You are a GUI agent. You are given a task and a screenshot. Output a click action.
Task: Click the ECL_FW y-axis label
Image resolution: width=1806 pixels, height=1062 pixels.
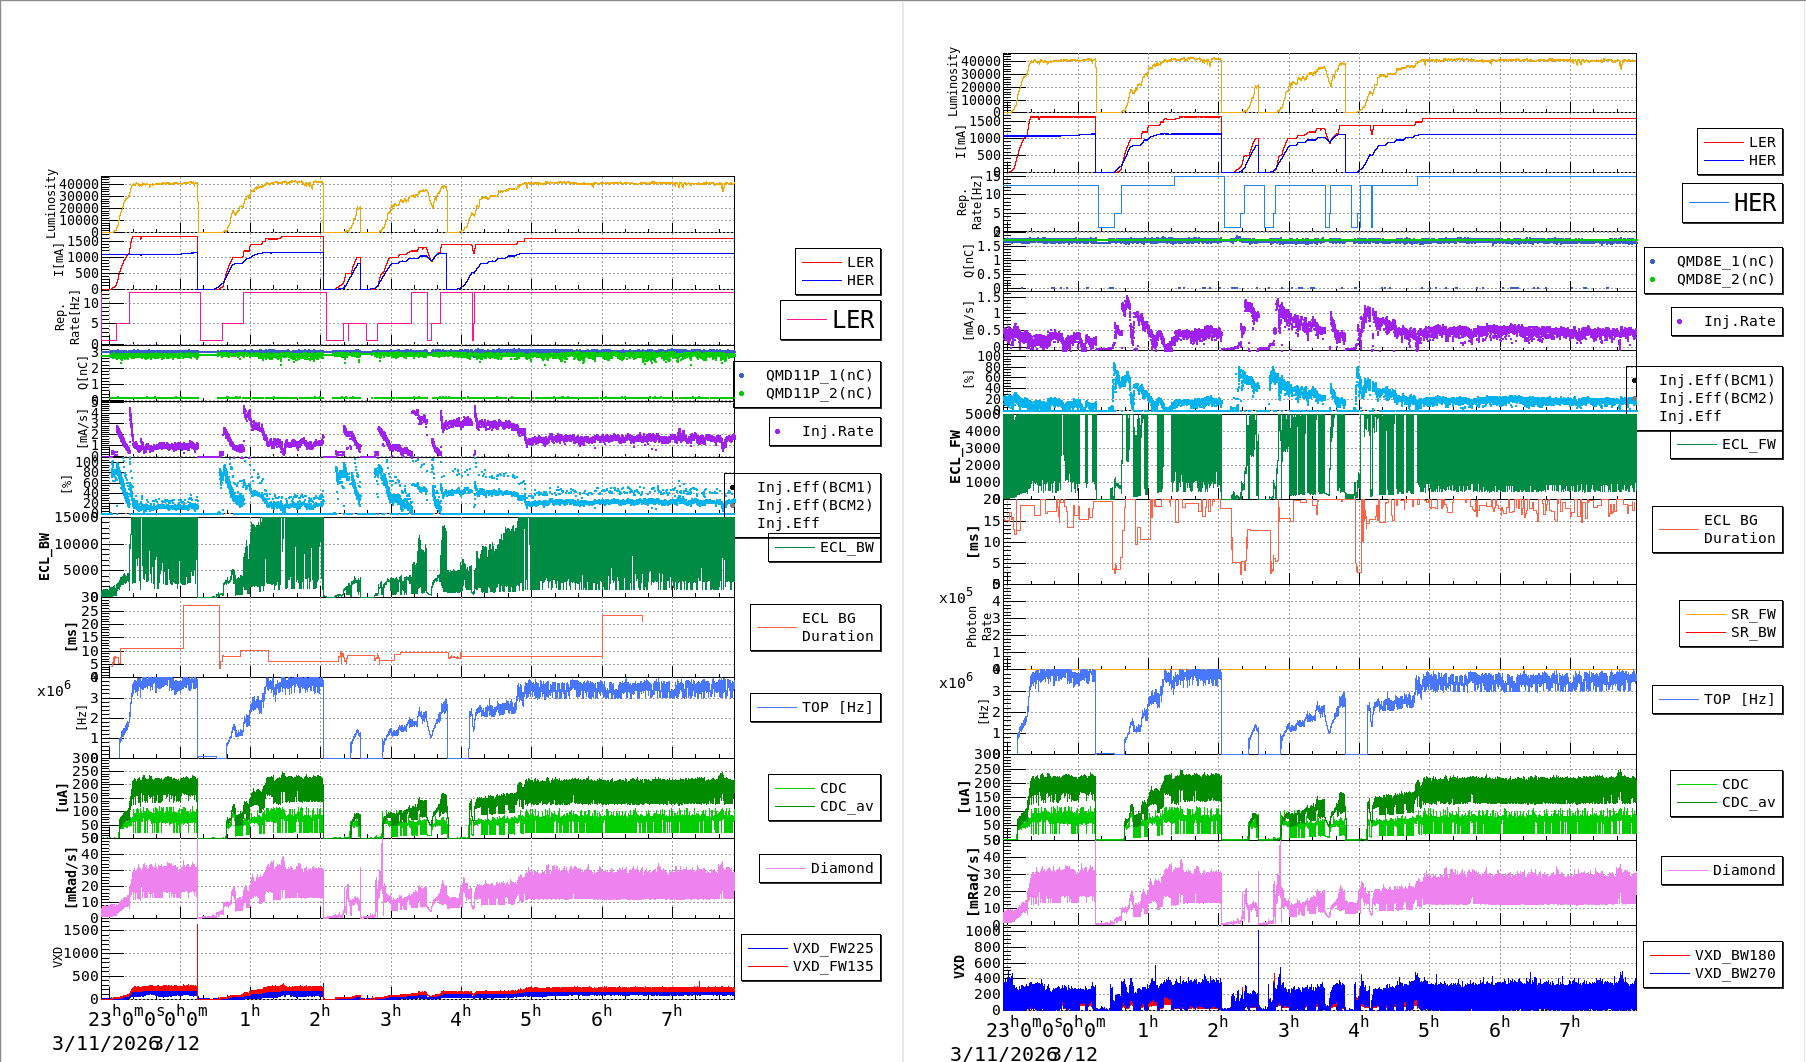point(955,457)
